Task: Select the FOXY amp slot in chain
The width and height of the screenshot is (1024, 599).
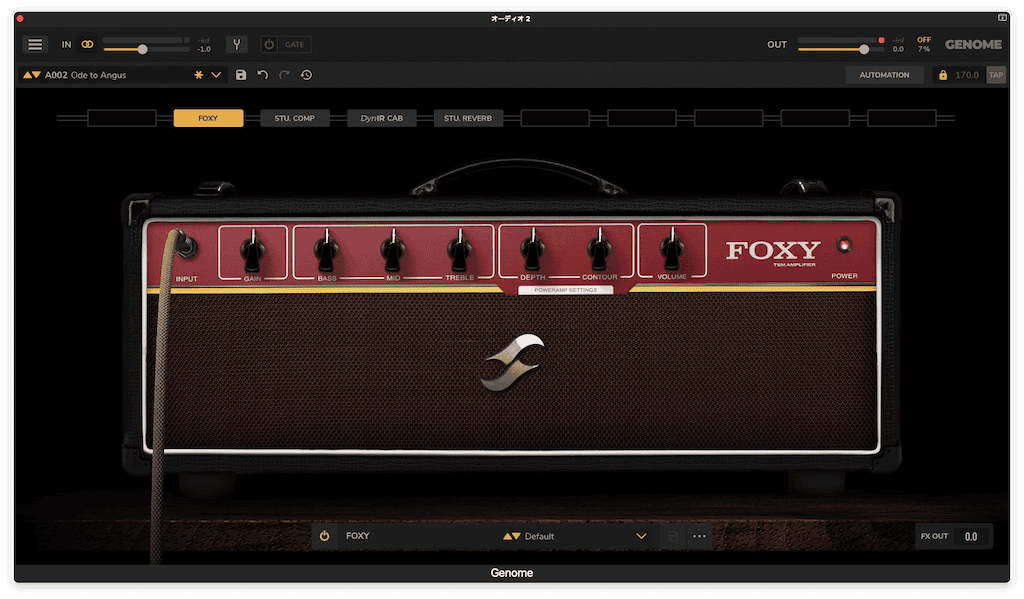Action: tap(208, 118)
